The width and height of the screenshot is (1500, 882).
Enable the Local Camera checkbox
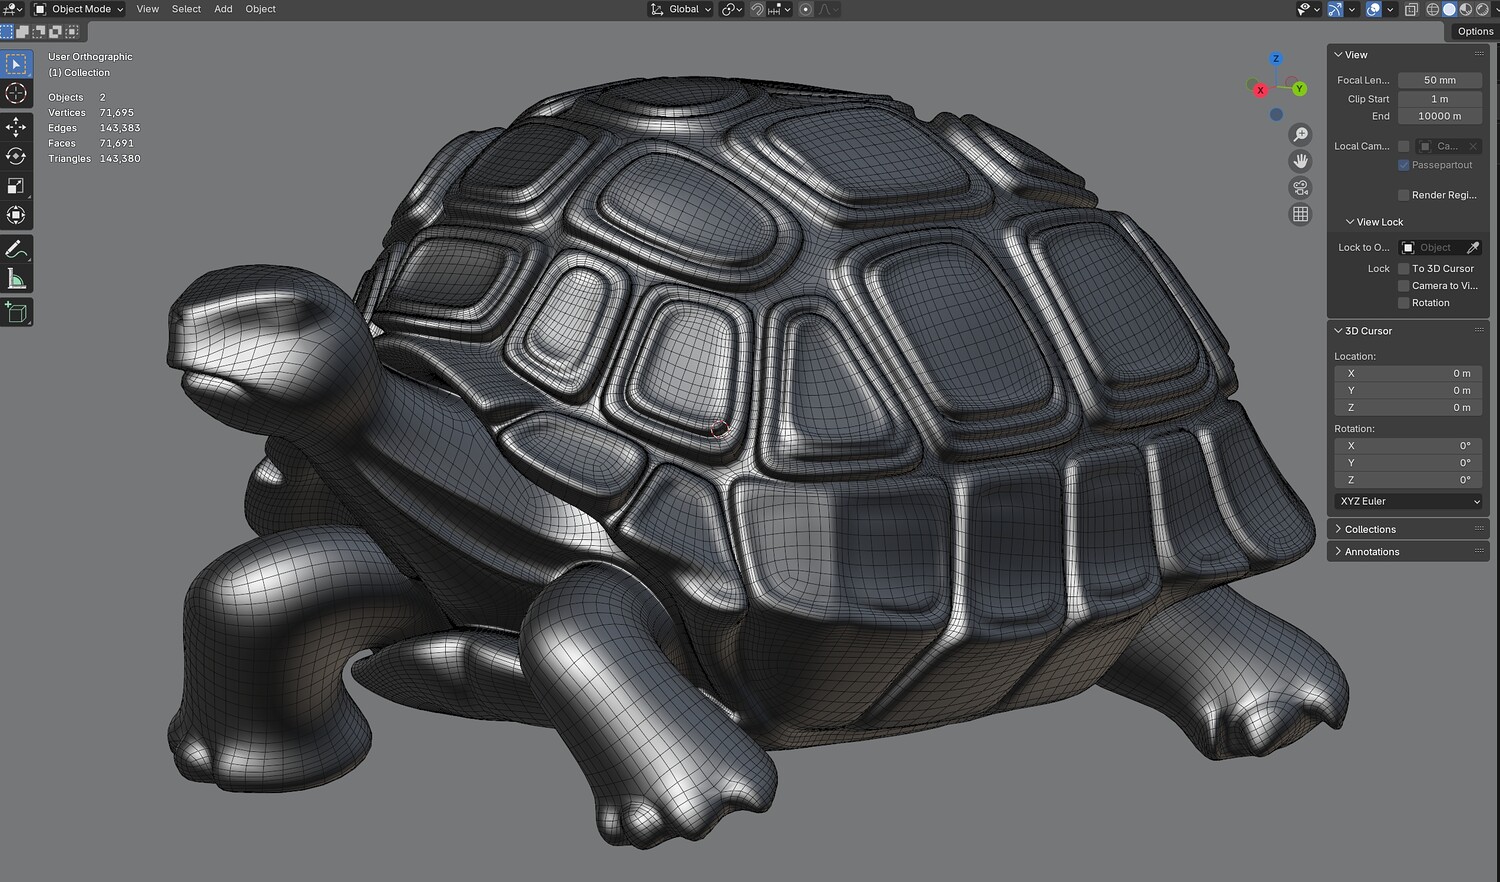click(1404, 146)
